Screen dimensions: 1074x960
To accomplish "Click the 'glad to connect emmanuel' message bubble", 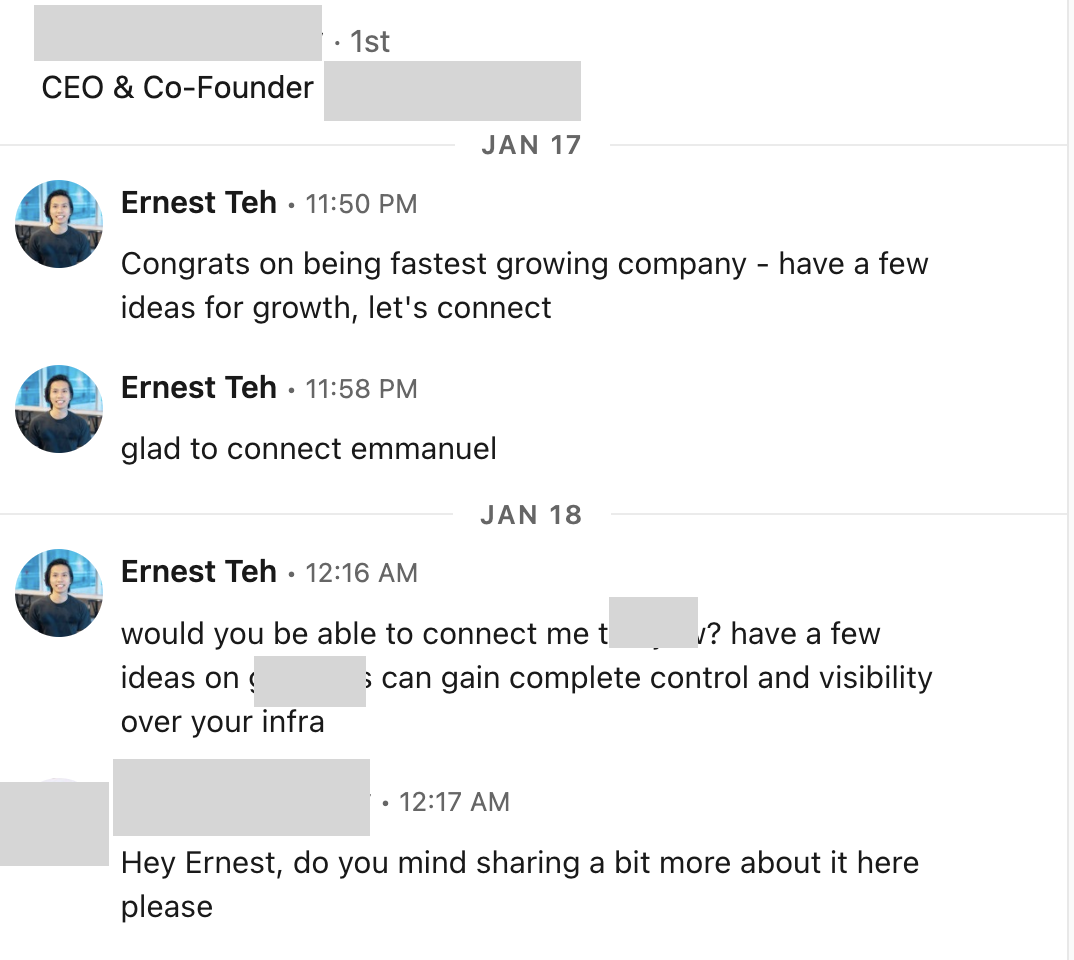I will click(x=308, y=448).
